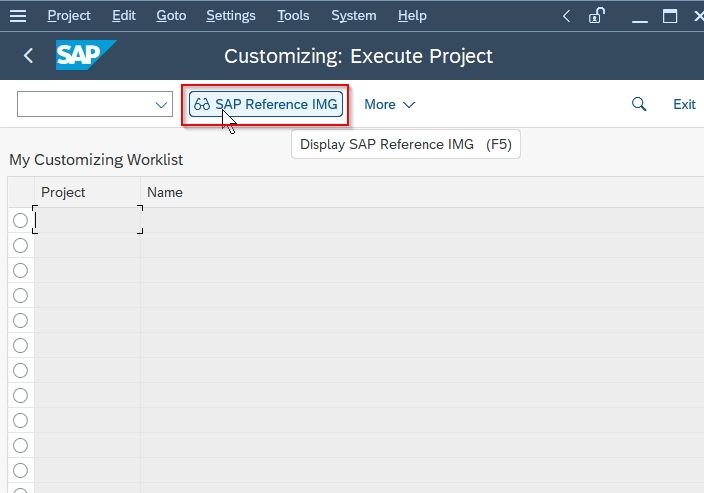Open the System menu

(353, 16)
